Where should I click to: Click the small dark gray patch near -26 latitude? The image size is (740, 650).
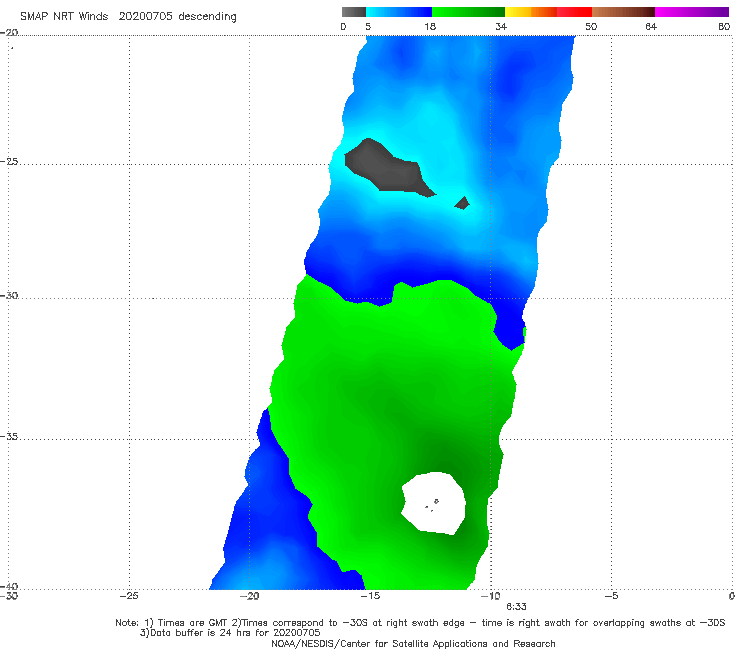pos(462,203)
